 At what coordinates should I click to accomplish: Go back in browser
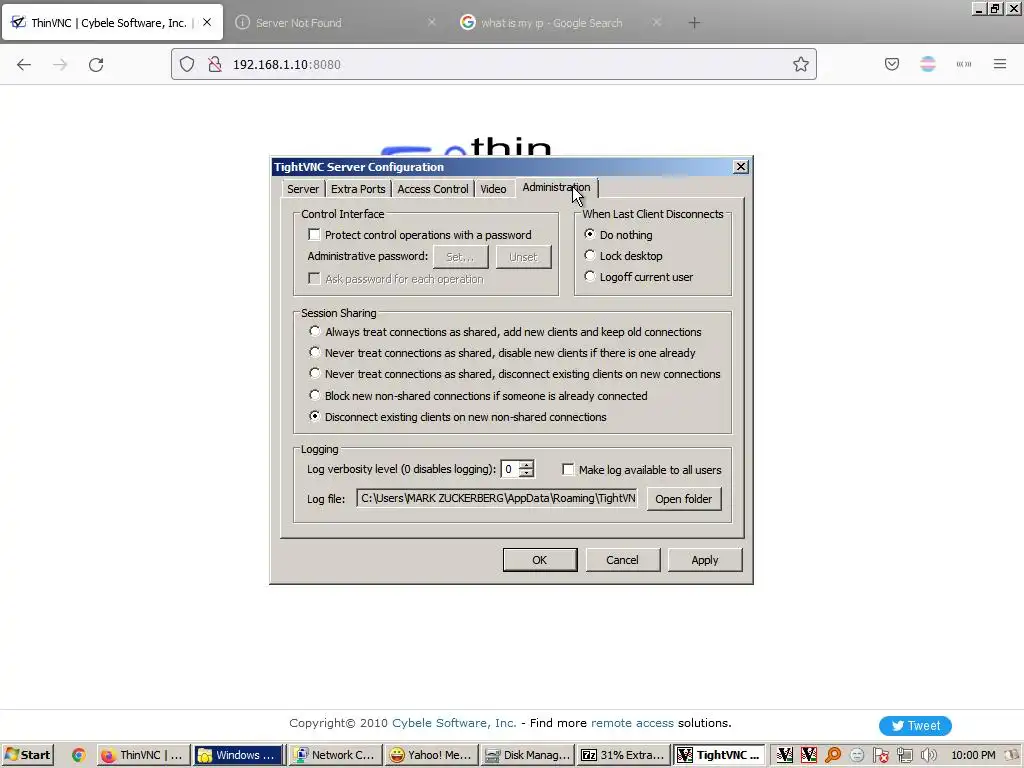pyautogui.click(x=24, y=64)
